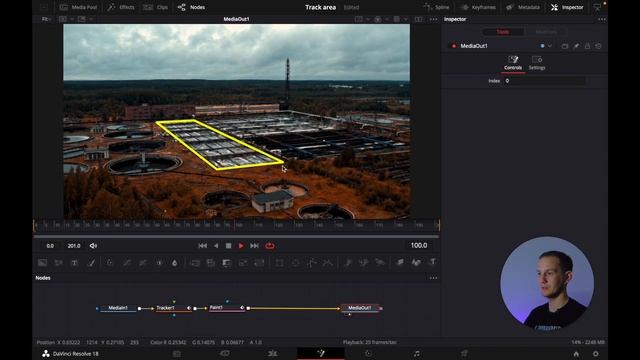Viewport: 640px width, 360px height.
Task: Open Project Settings gear icon
Action: click(x=596, y=354)
